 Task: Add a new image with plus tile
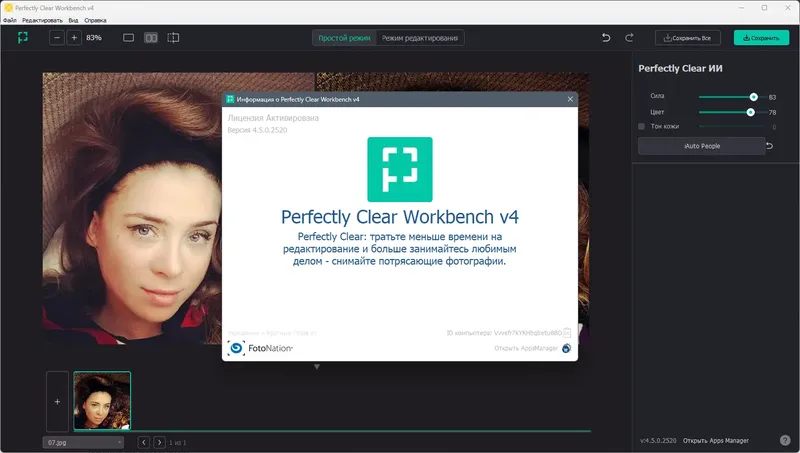pos(57,401)
